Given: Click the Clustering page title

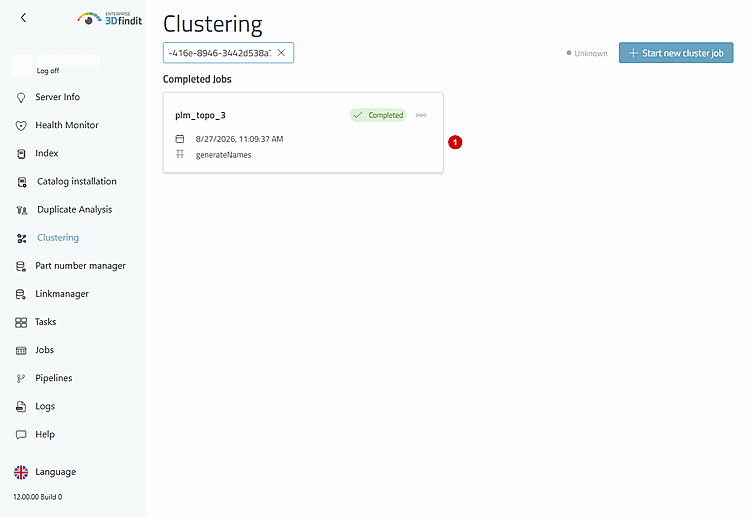Looking at the screenshot, I should click(213, 24).
